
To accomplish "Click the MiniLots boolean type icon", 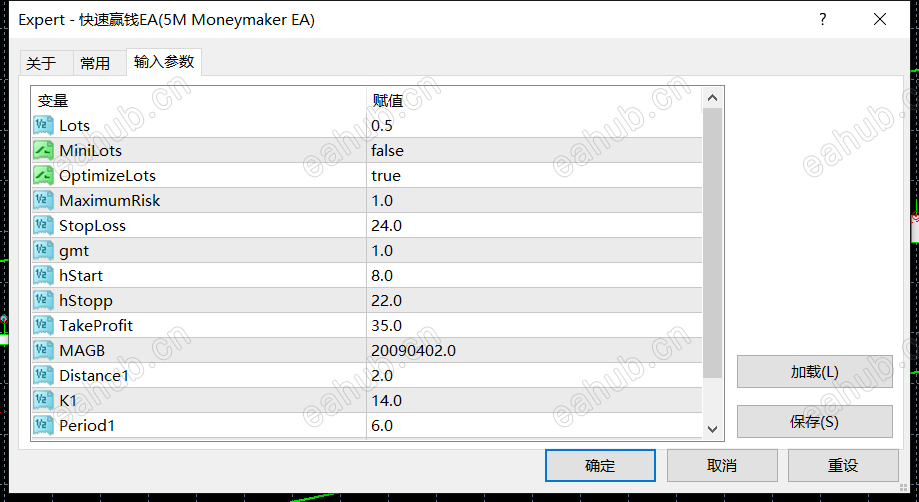I will 43,151.
